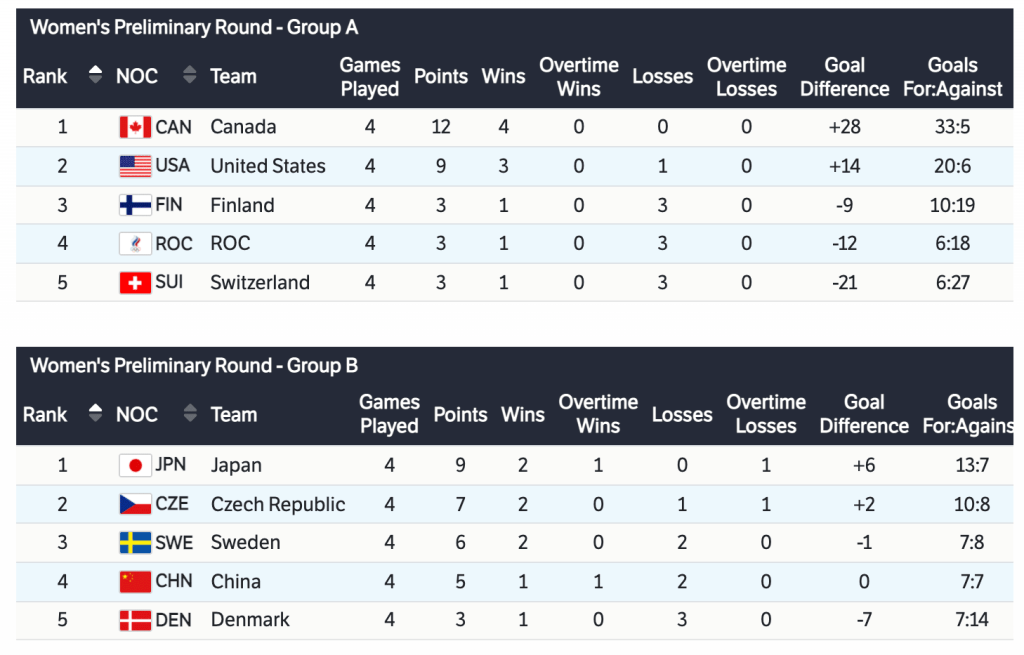
Task: Click the Sweden flag icon
Action: click(135, 543)
